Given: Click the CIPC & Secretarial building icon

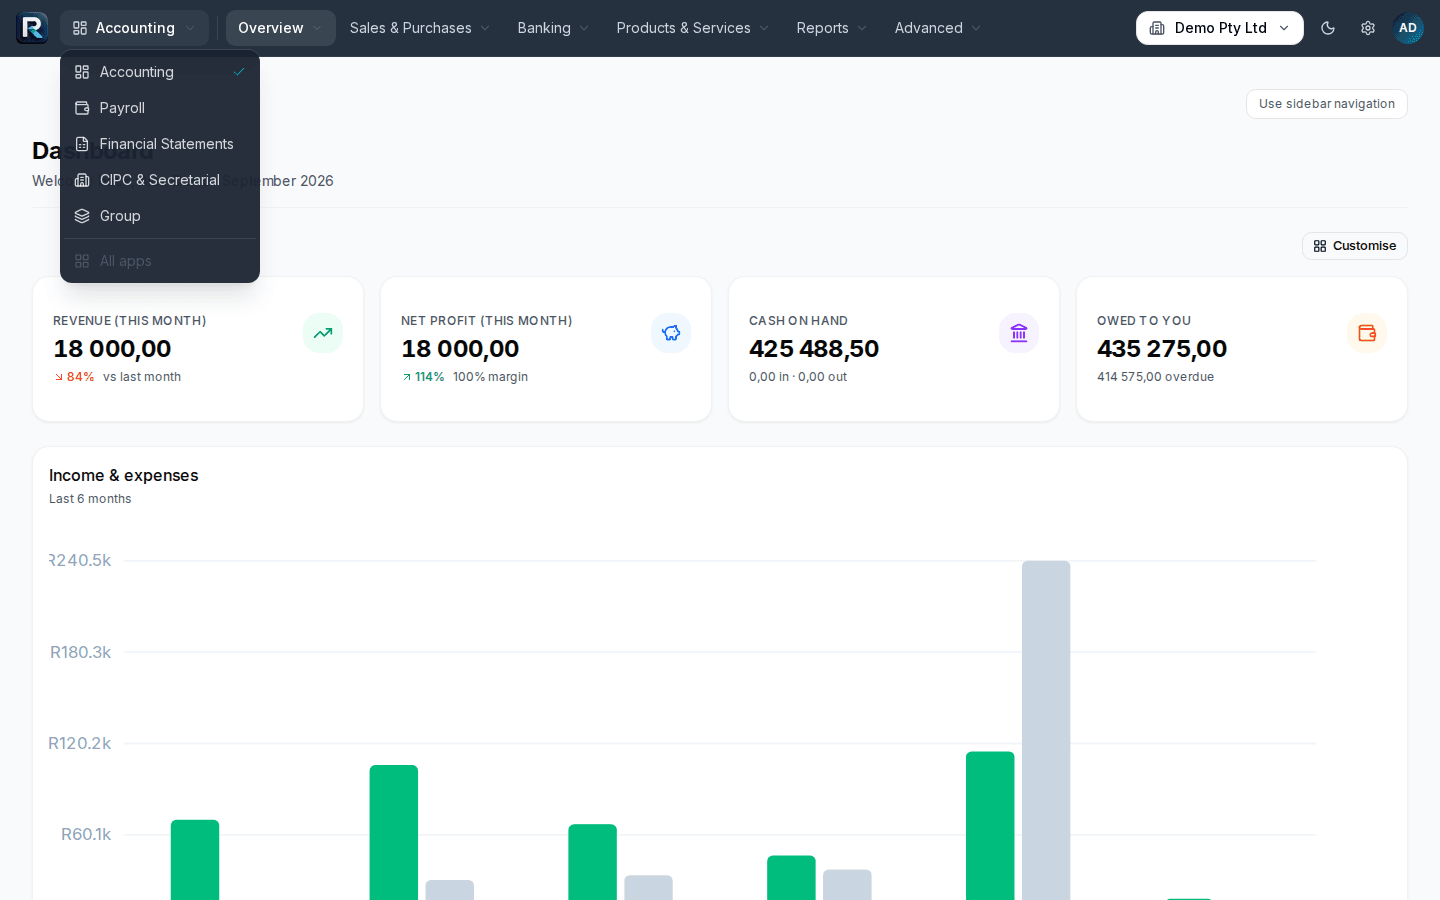Looking at the screenshot, I should click(x=82, y=180).
